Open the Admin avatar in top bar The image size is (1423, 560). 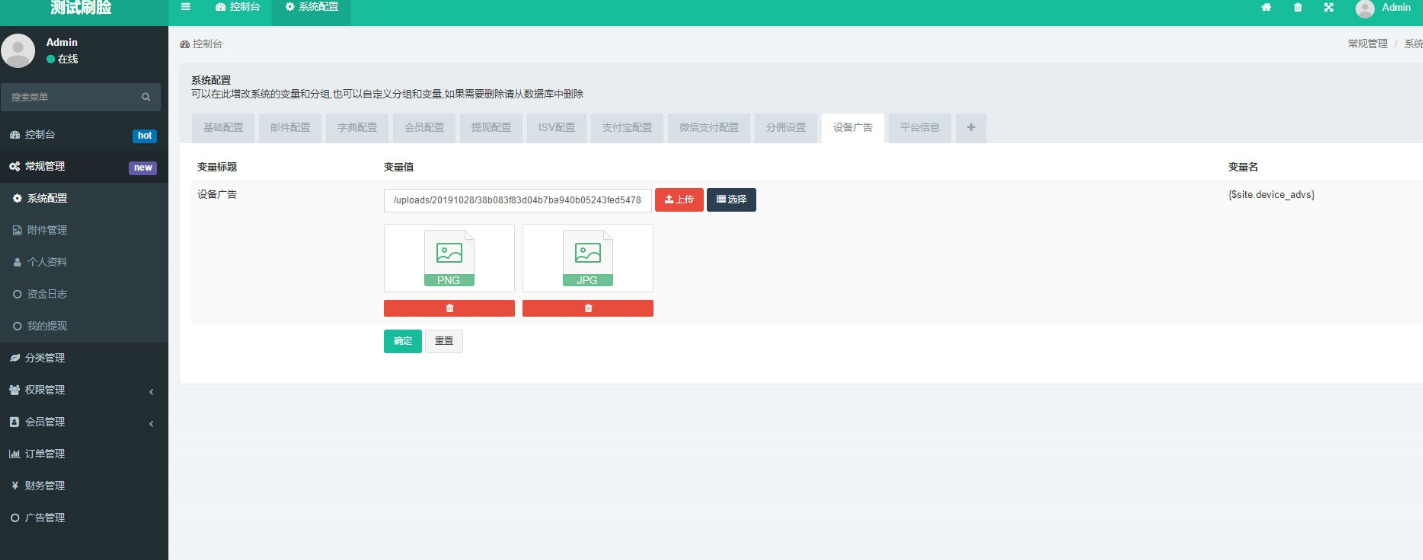pyautogui.click(x=1365, y=9)
